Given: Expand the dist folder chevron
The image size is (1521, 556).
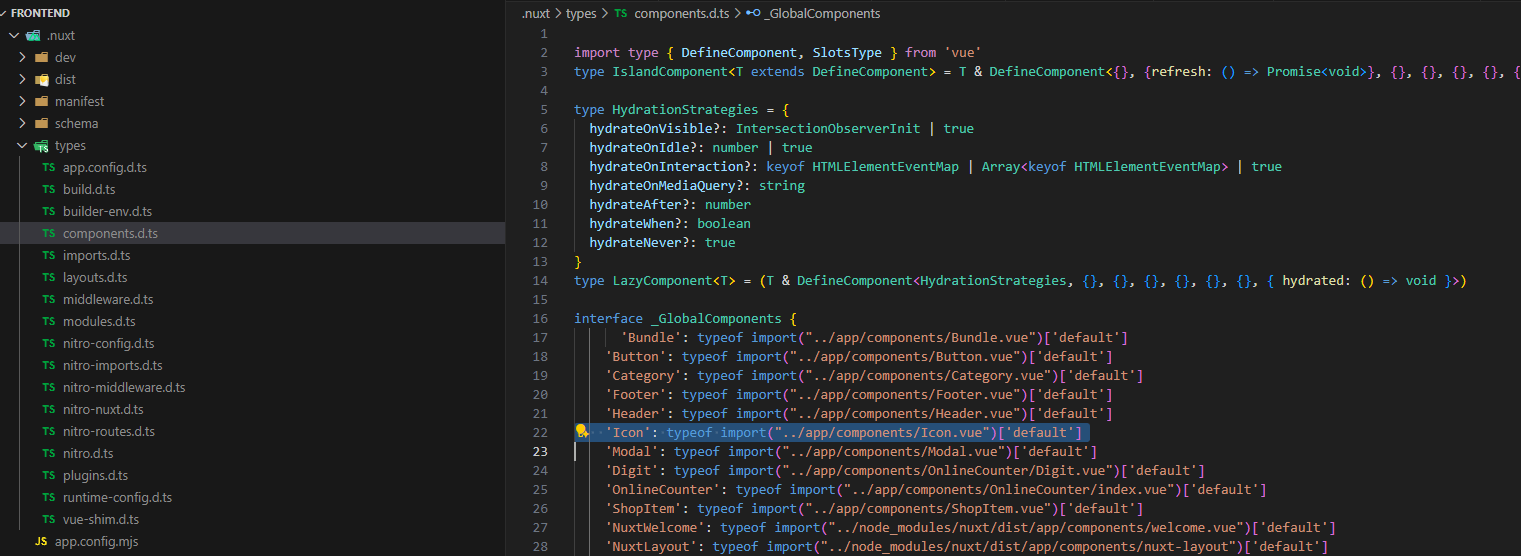Looking at the screenshot, I should coord(22,79).
